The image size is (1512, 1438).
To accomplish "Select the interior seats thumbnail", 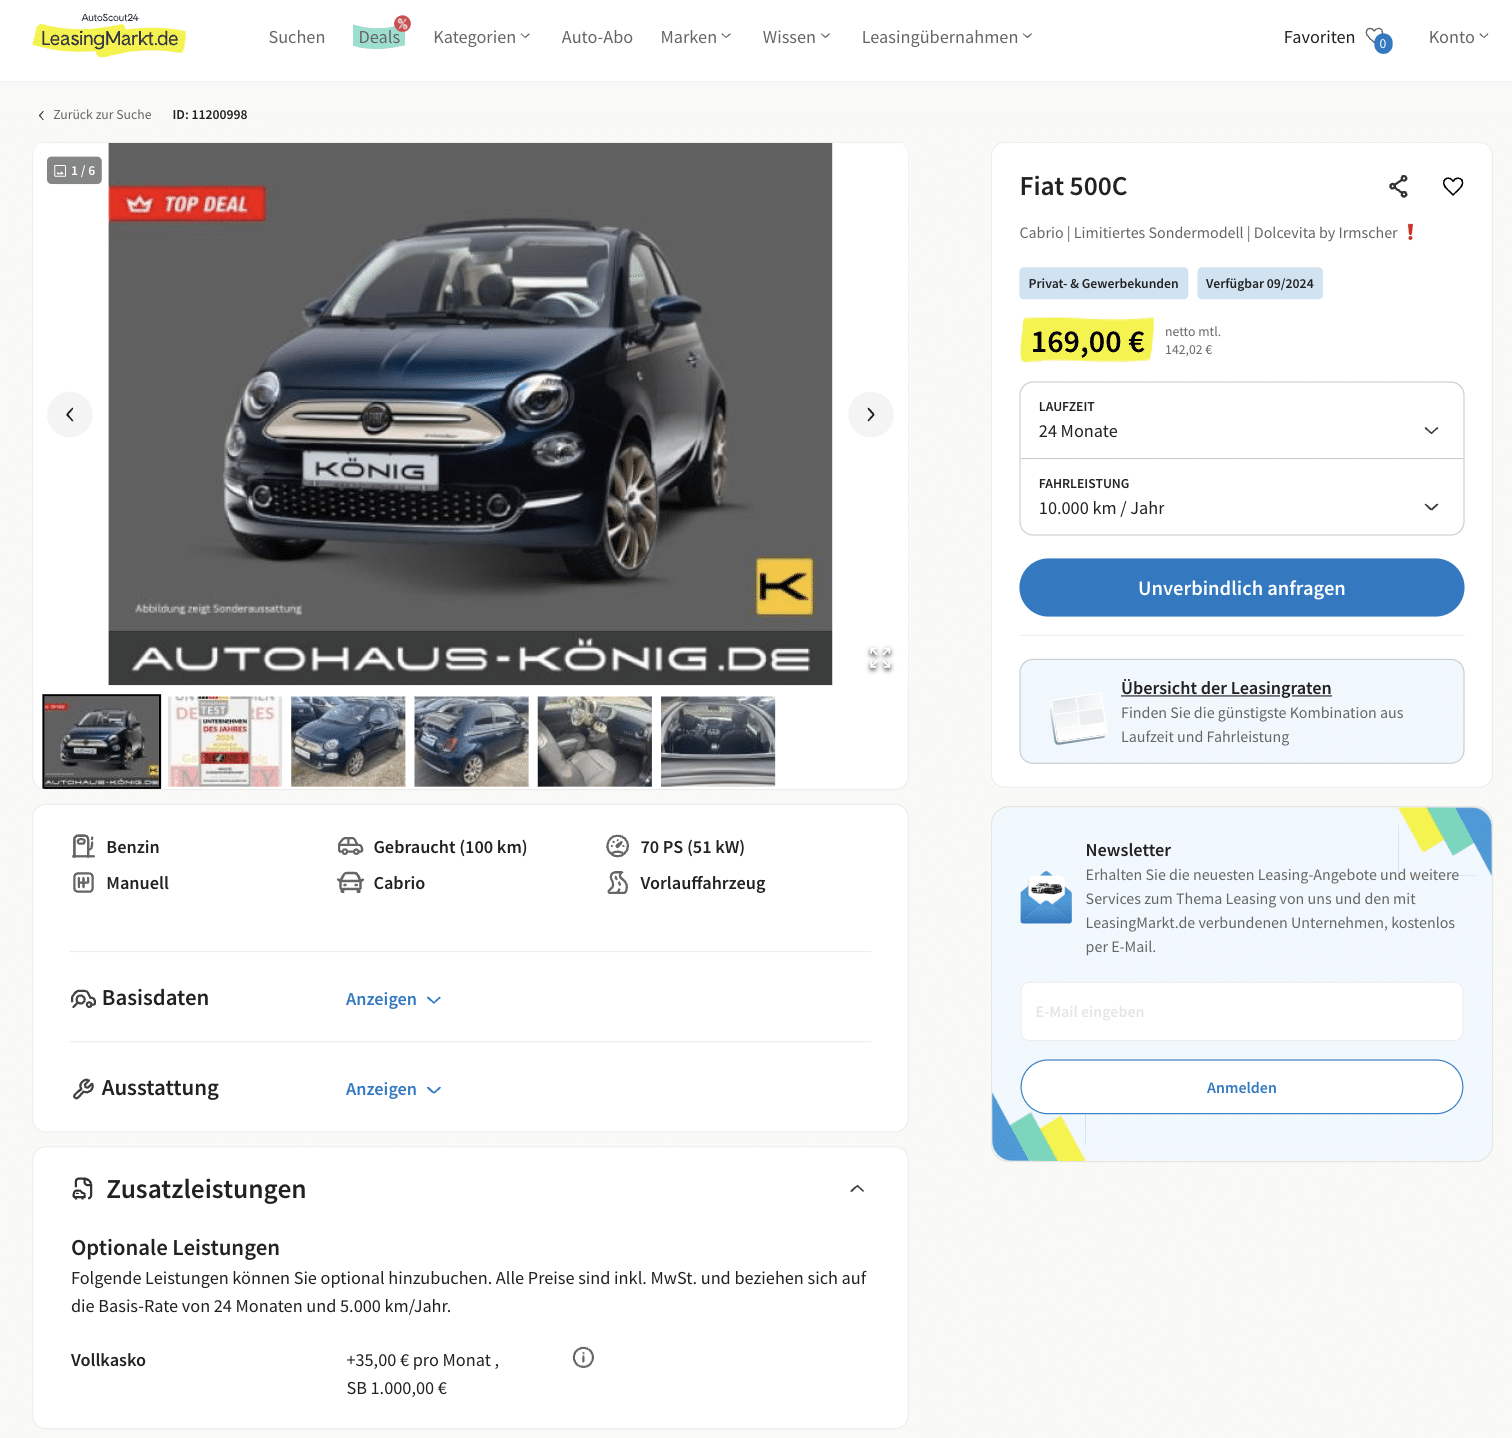I will pos(594,742).
